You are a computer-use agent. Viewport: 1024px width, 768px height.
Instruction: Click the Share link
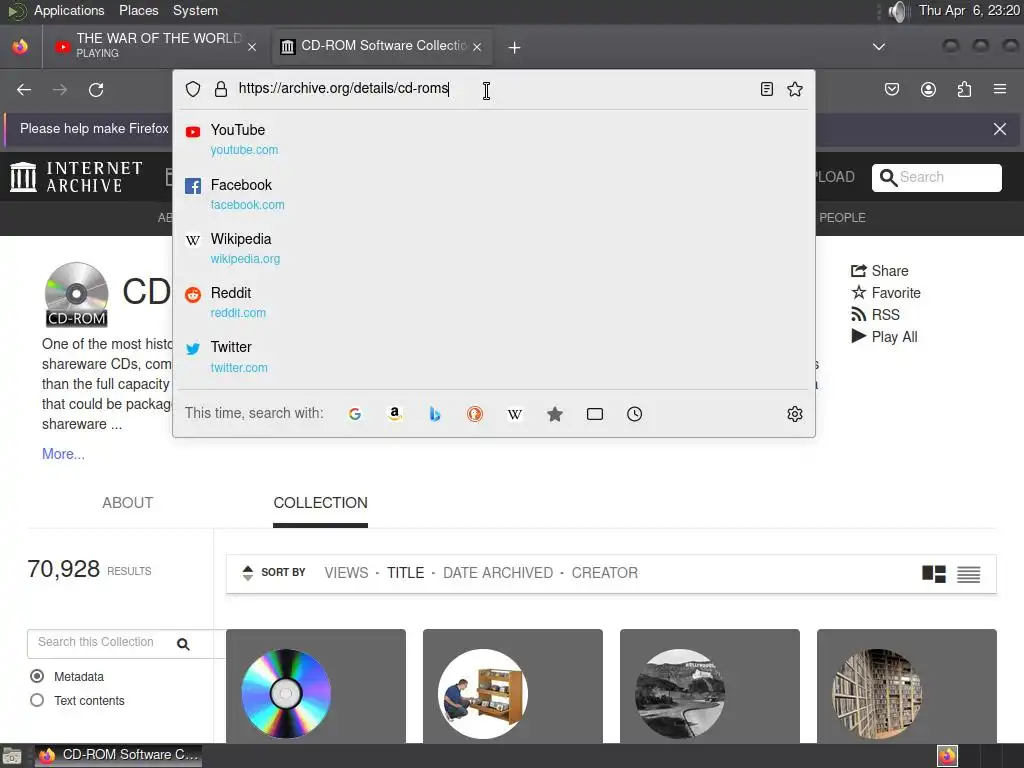pyautogui.click(x=880, y=270)
